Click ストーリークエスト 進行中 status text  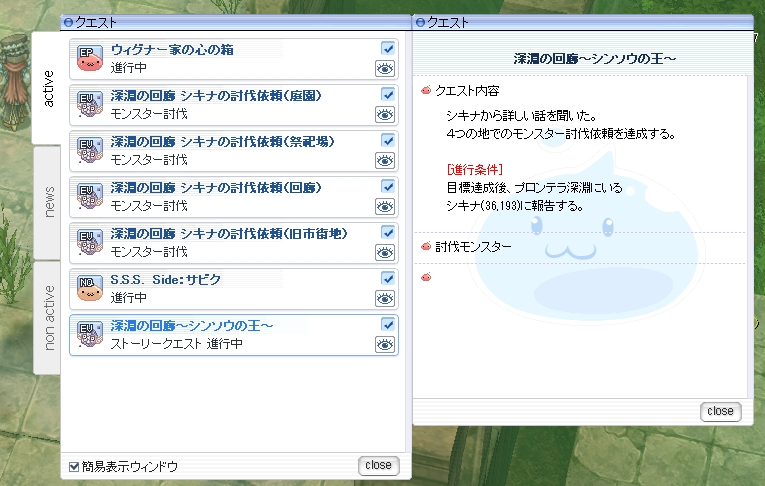coord(177,344)
